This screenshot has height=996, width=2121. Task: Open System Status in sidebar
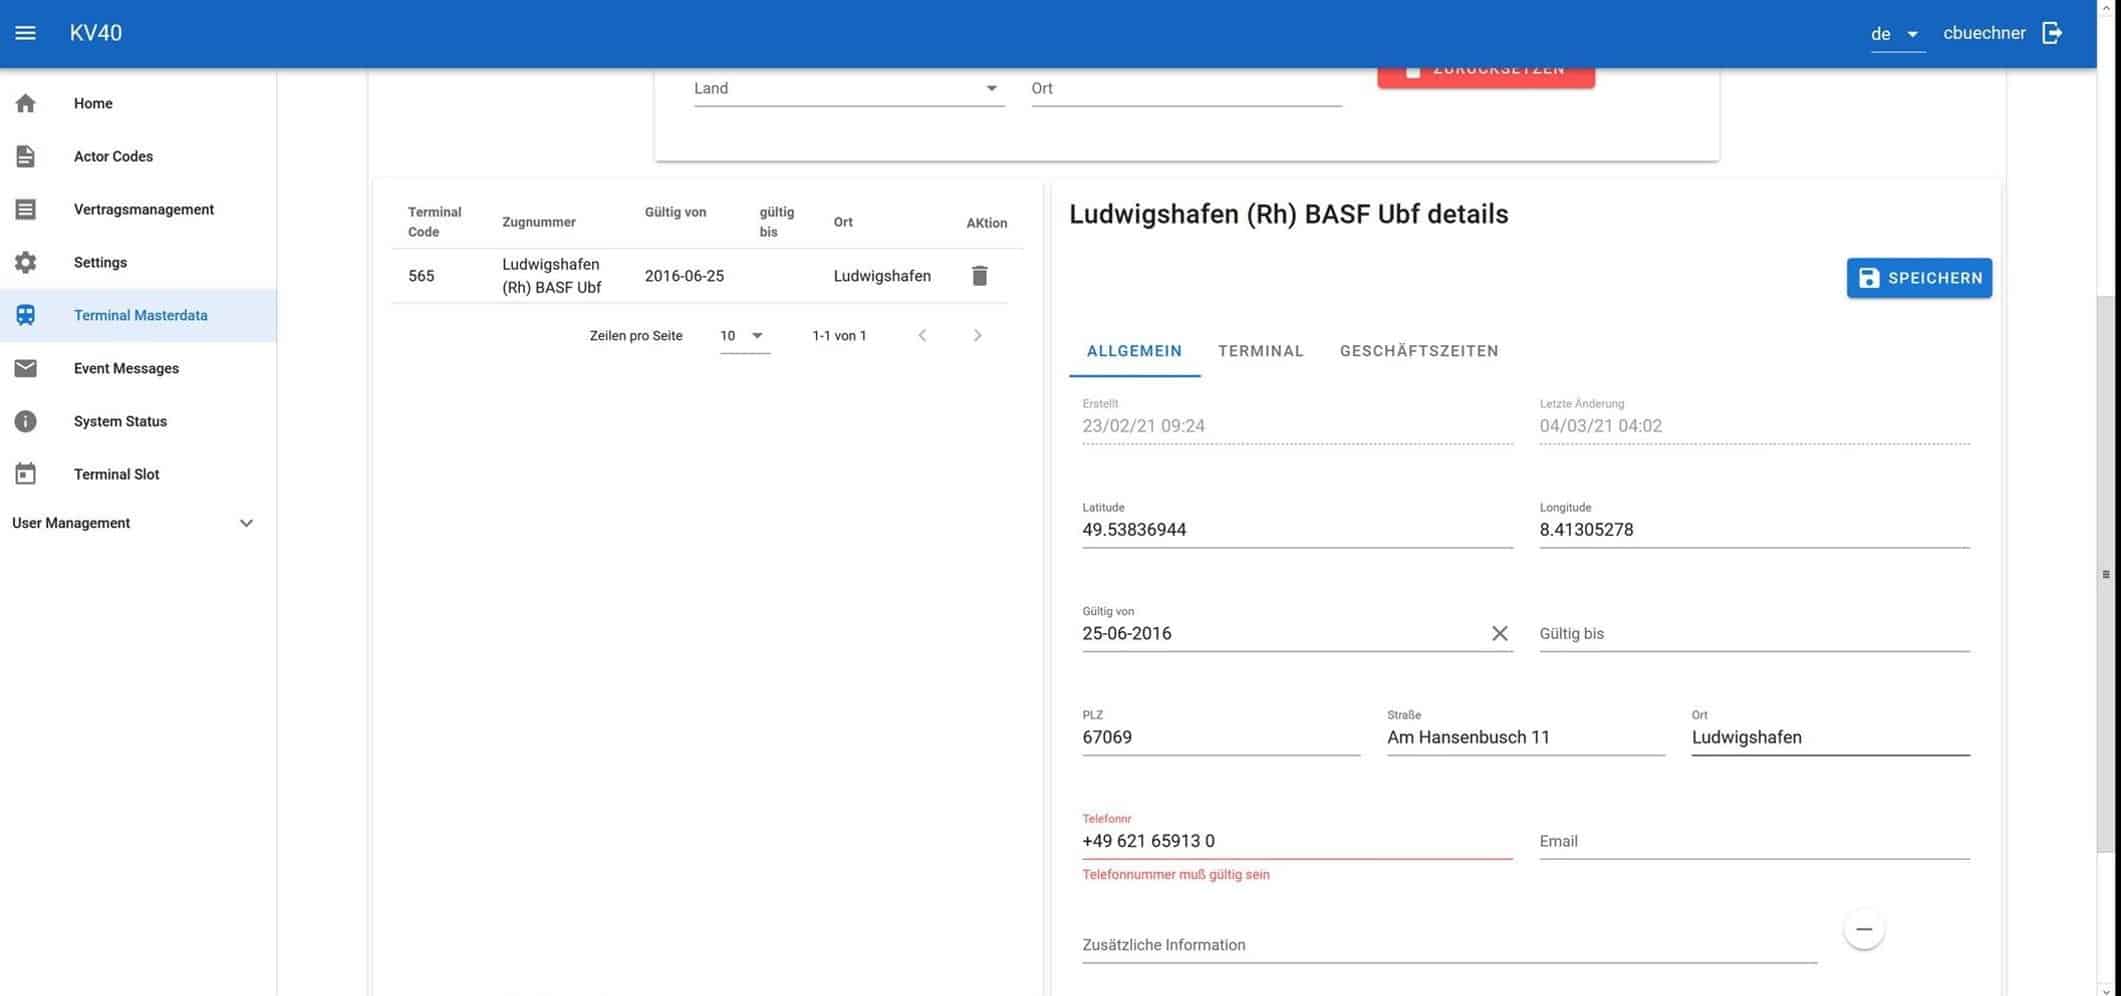click(120, 421)
